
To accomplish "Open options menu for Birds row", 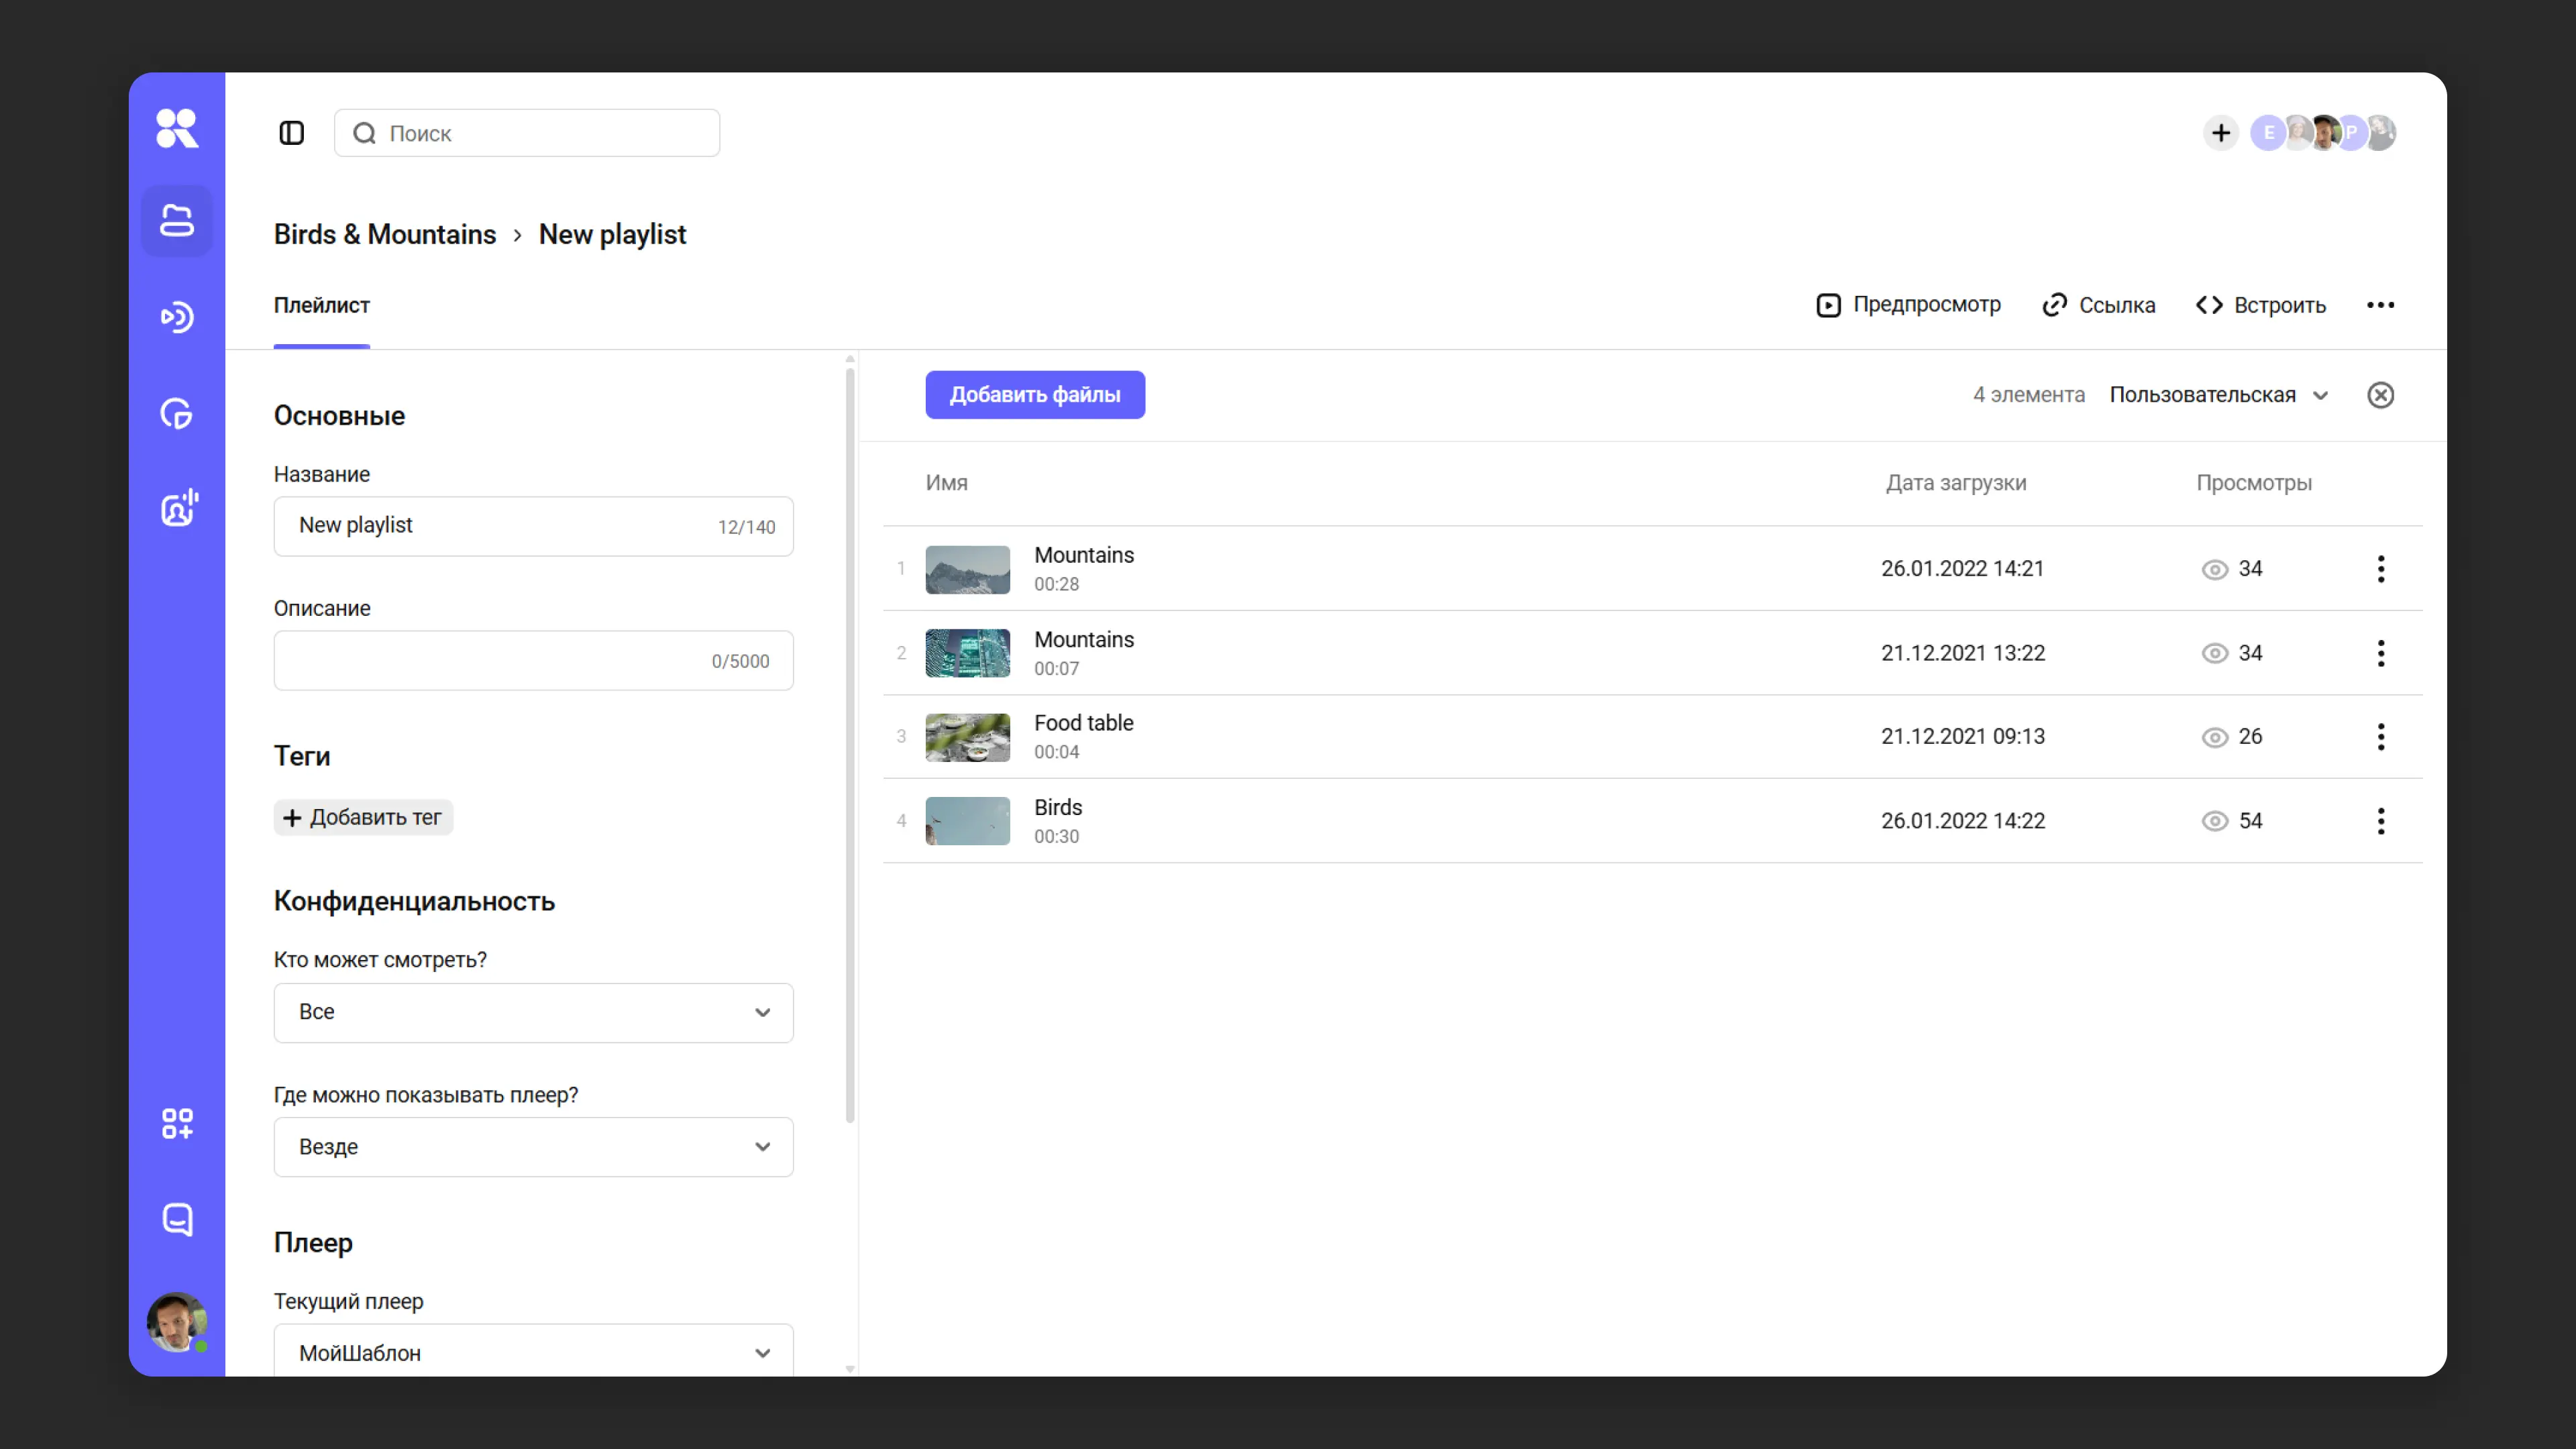I will tap(2380, 821).
